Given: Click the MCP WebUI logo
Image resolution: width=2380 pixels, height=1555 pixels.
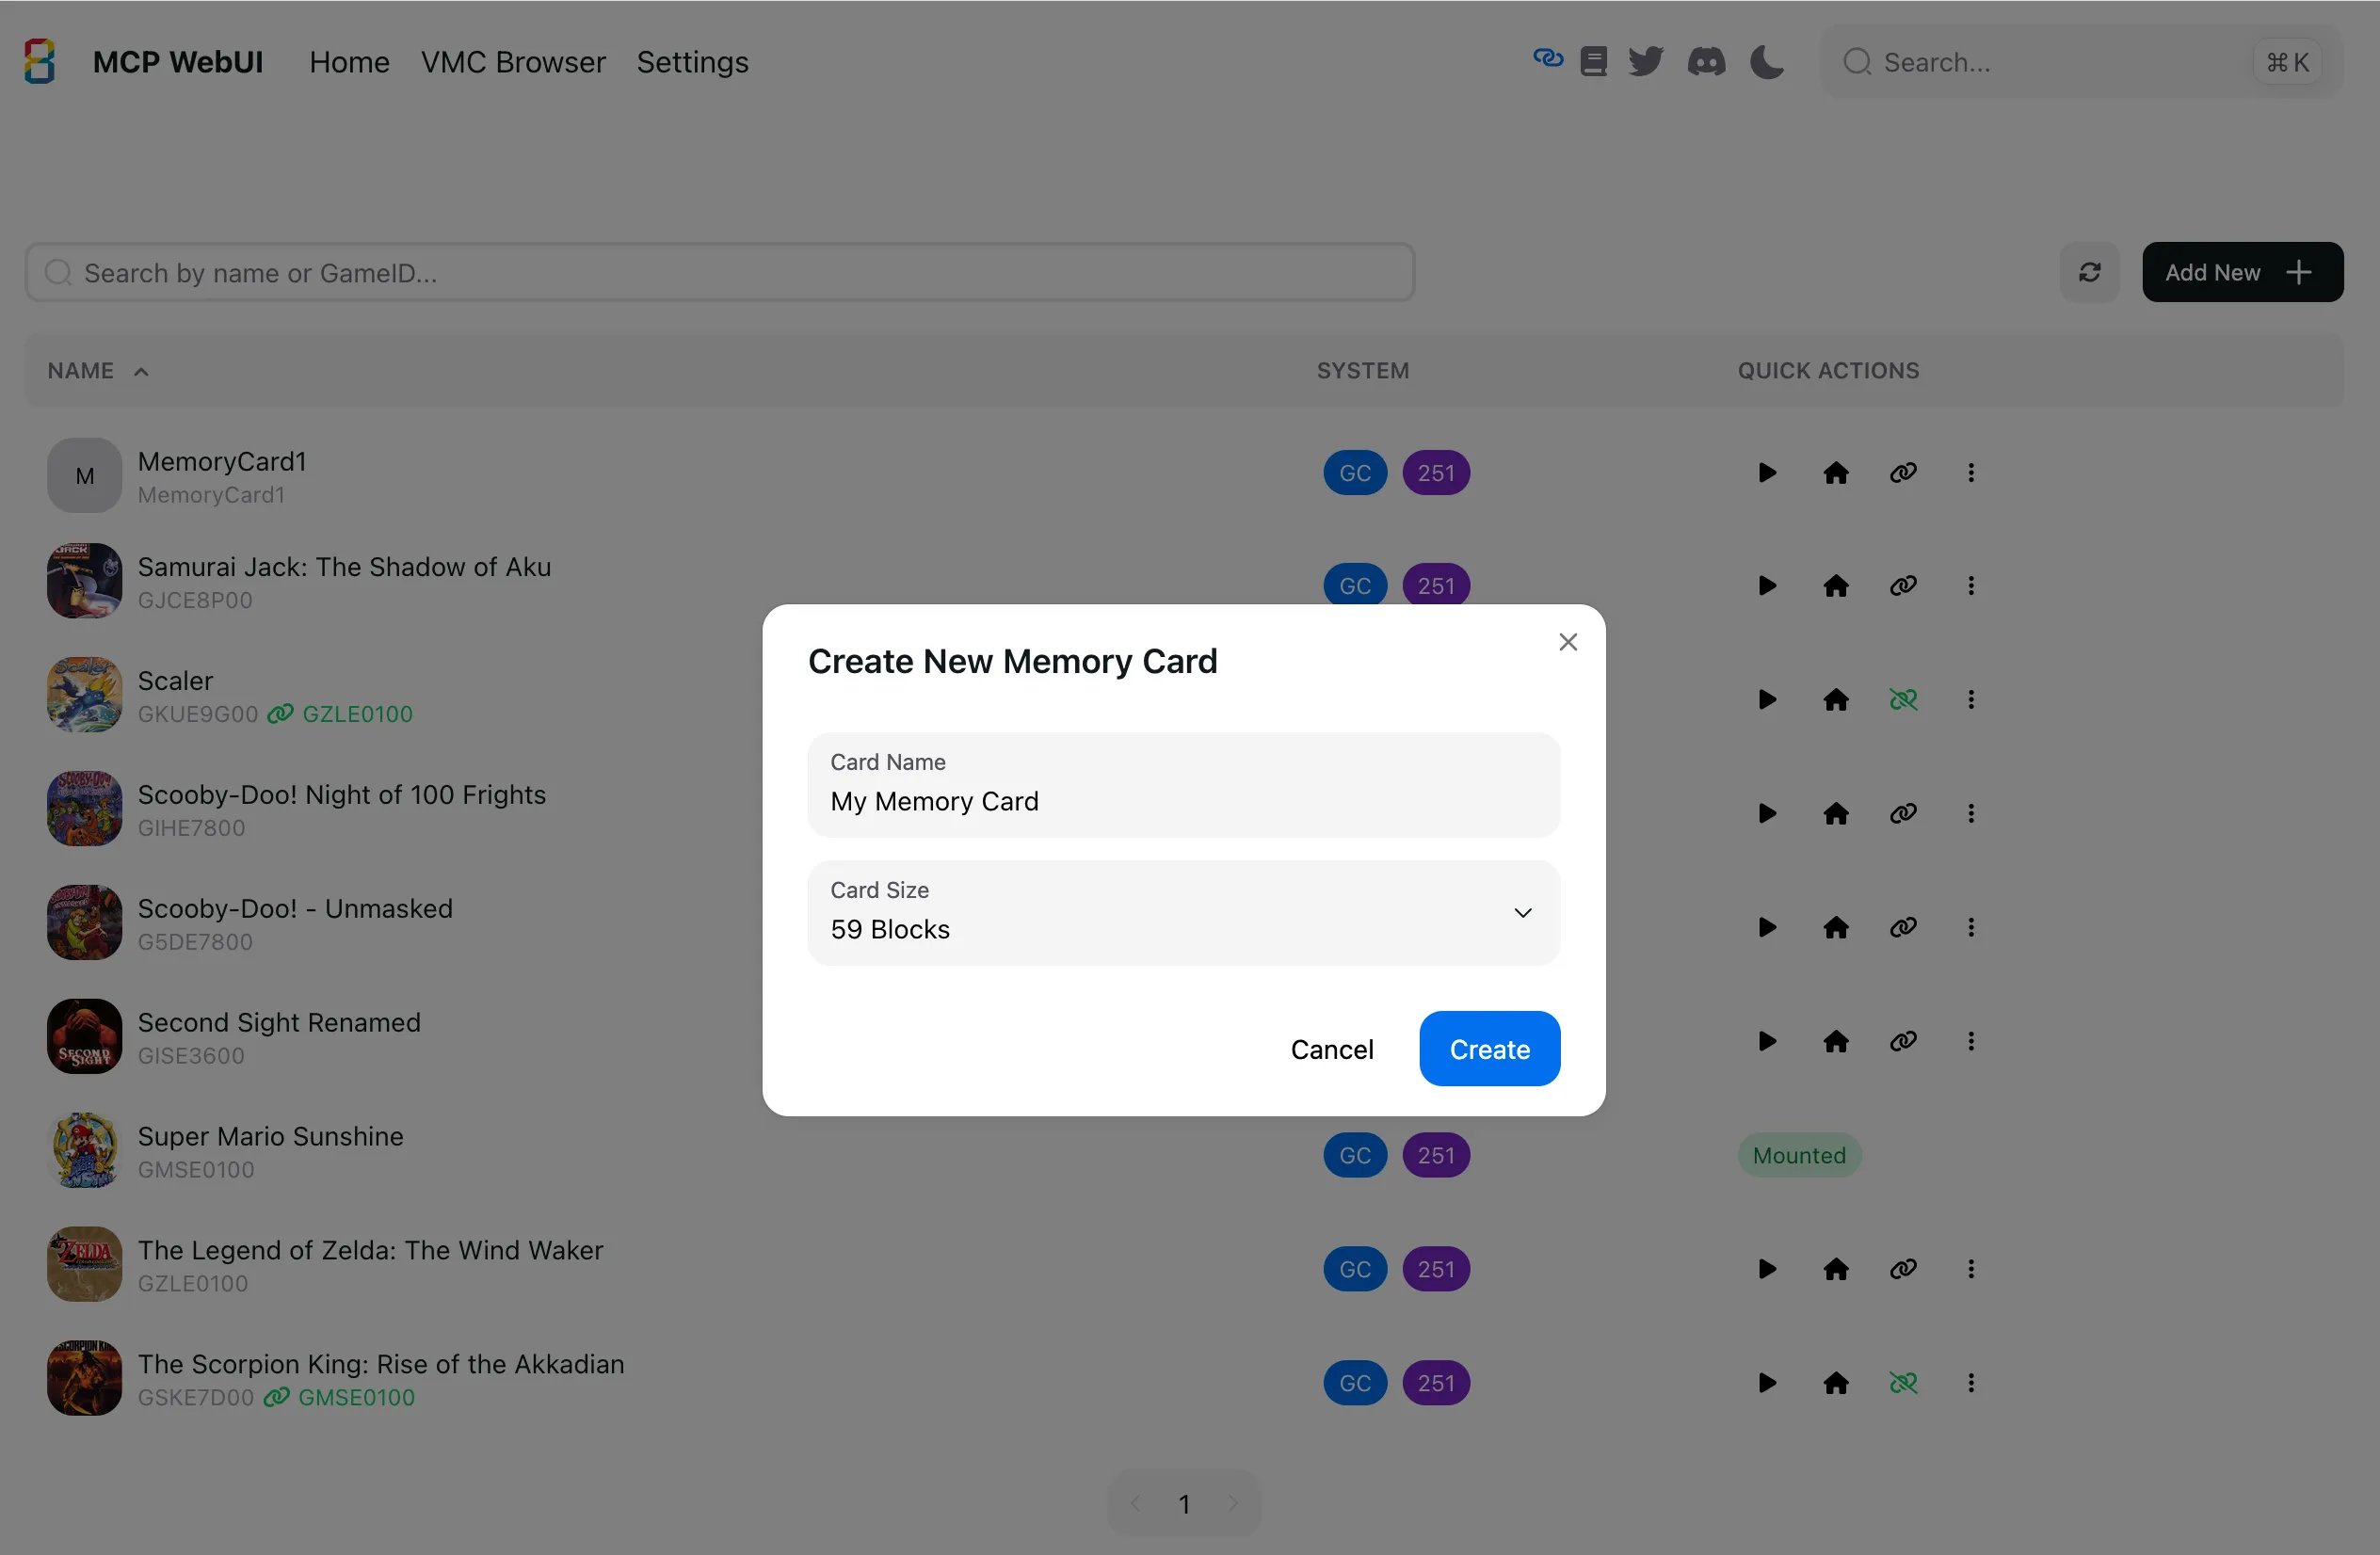Looking at the screenshot, I should point(40,61).
